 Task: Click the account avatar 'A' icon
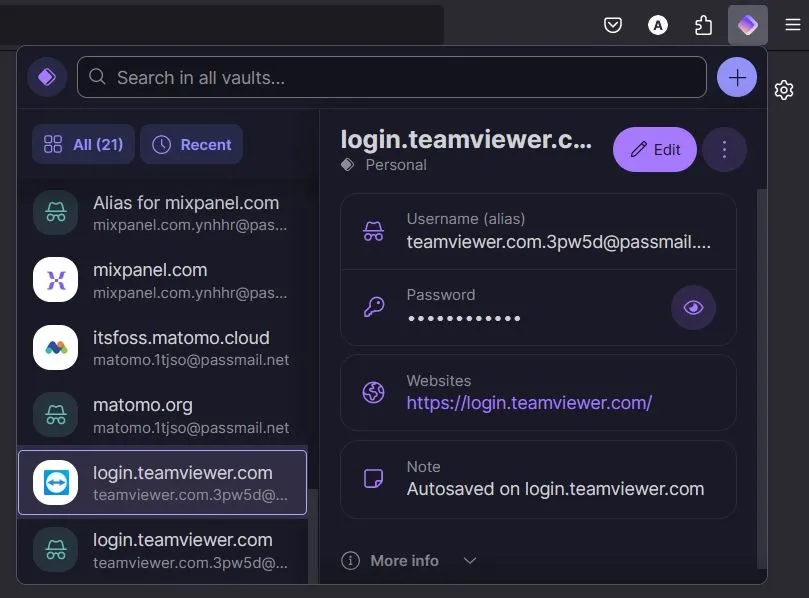(658, 25)
